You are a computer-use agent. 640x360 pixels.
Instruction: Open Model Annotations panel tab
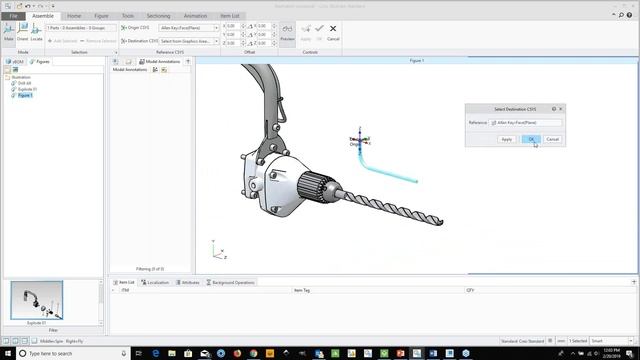click(x=160, y=62)
